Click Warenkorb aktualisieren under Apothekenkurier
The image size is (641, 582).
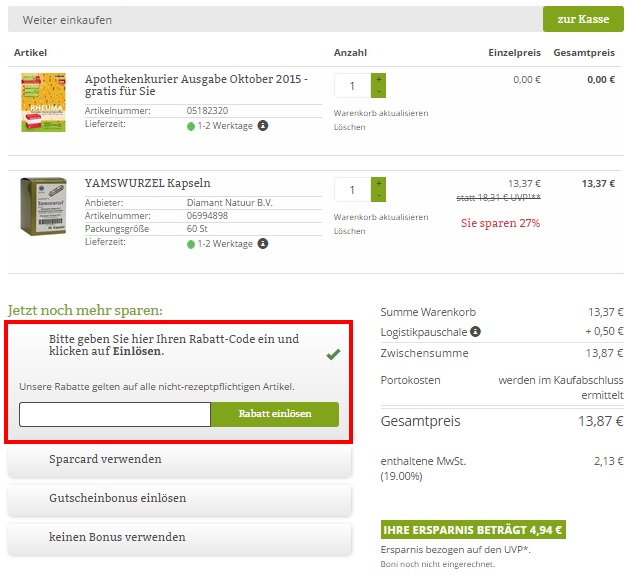tap(381, 113)
